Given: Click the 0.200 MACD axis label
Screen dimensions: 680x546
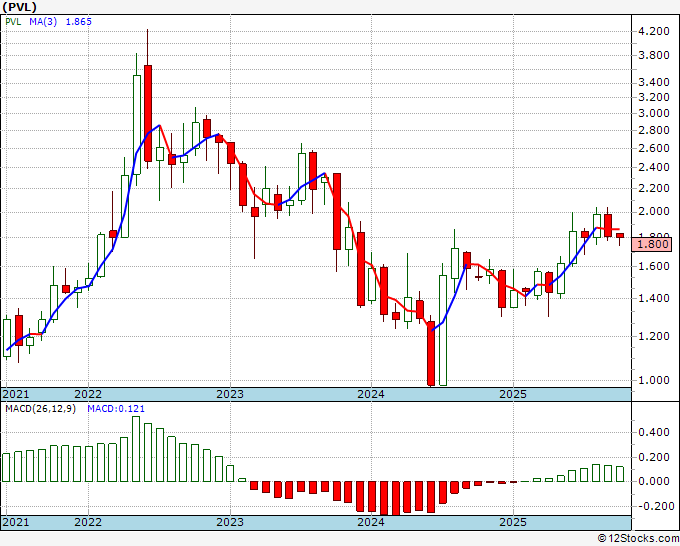Looking at the screenshot, I should [x=654, y=458].
